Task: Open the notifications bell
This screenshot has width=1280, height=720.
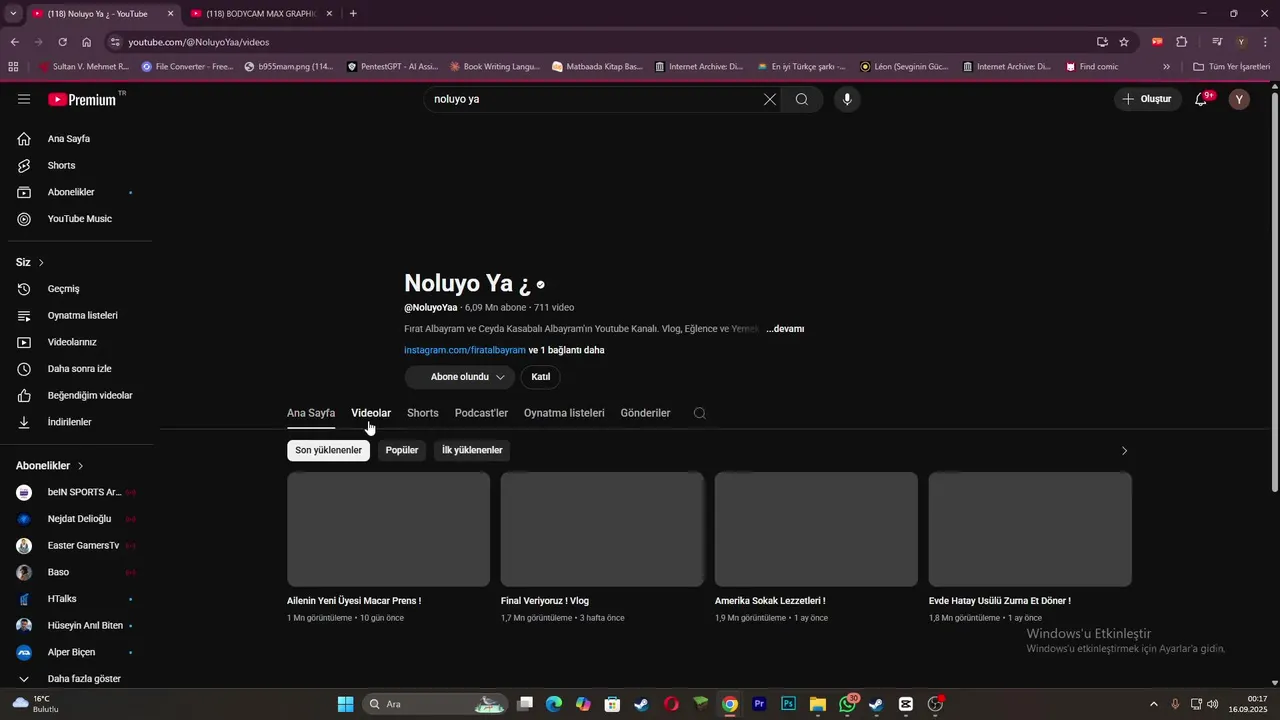Action: point(1202,99)
